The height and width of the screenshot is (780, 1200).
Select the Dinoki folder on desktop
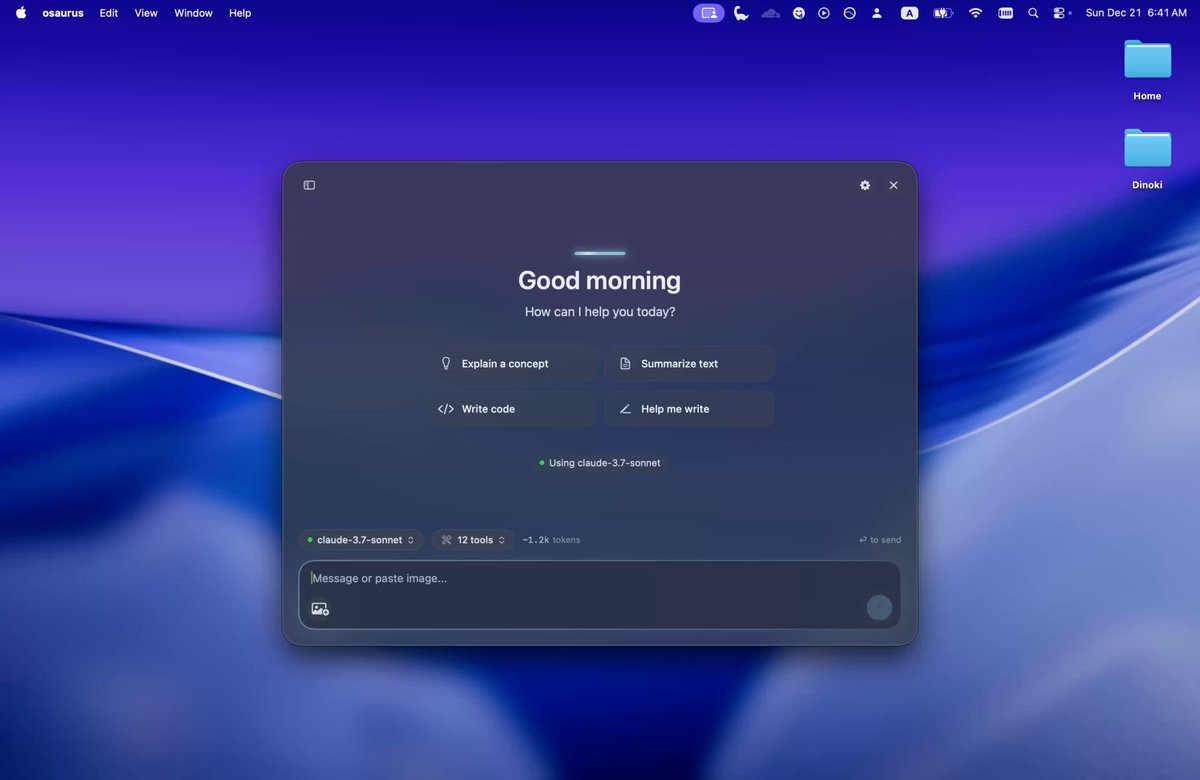pos(1147,158)
